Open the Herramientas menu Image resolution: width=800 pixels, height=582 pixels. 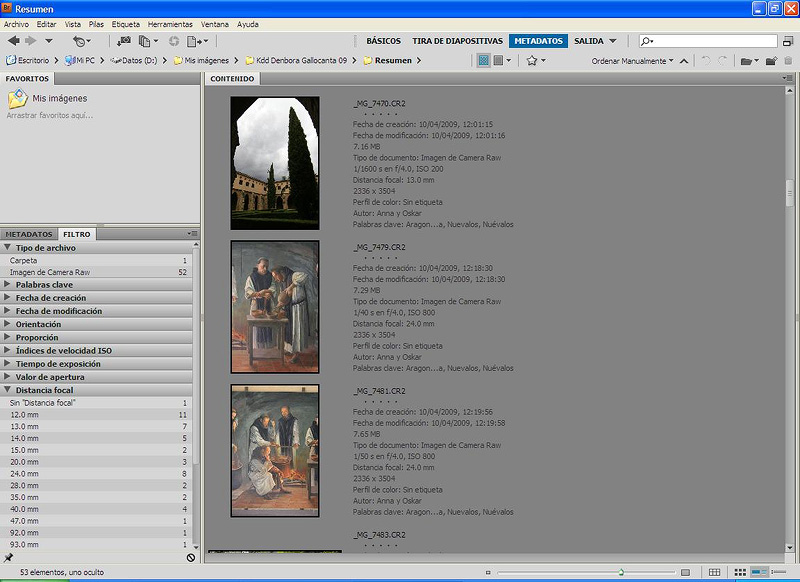(170, 24)
